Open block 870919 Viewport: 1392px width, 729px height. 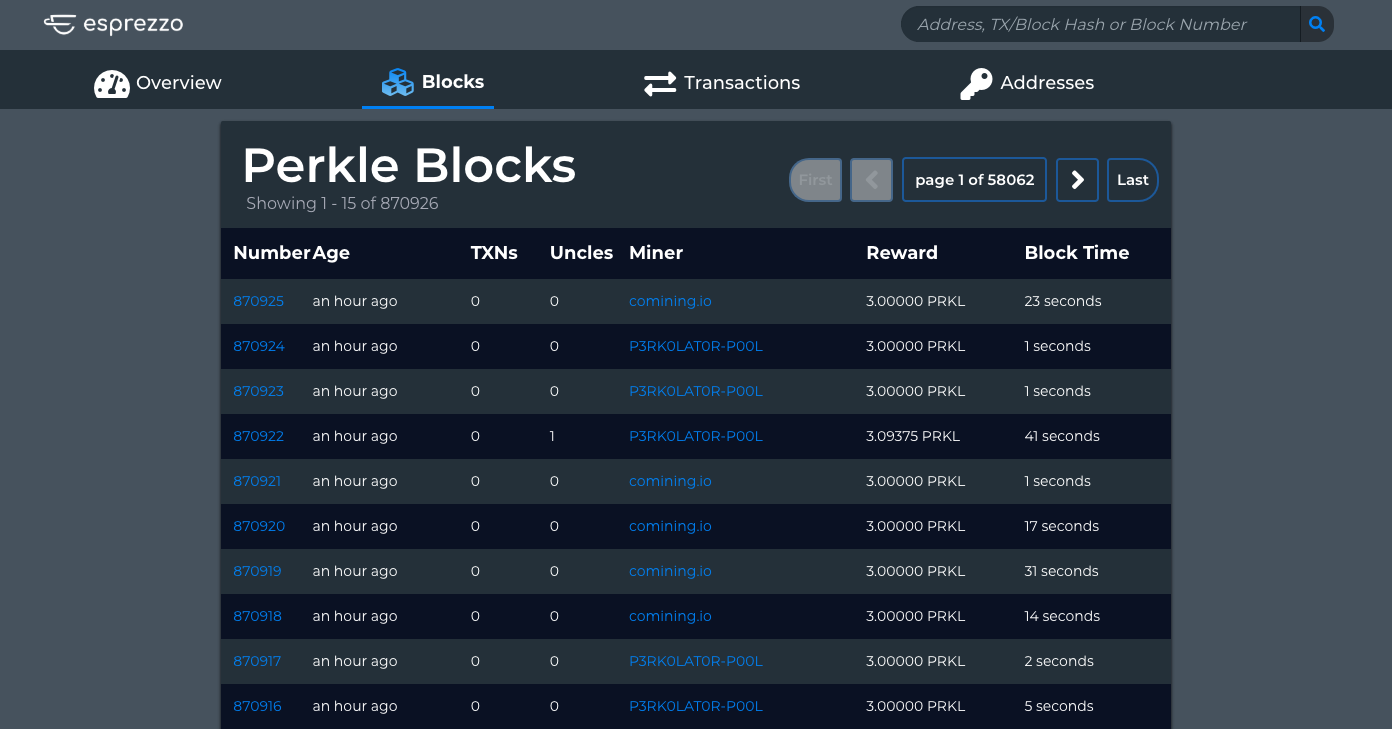(257, 571)
